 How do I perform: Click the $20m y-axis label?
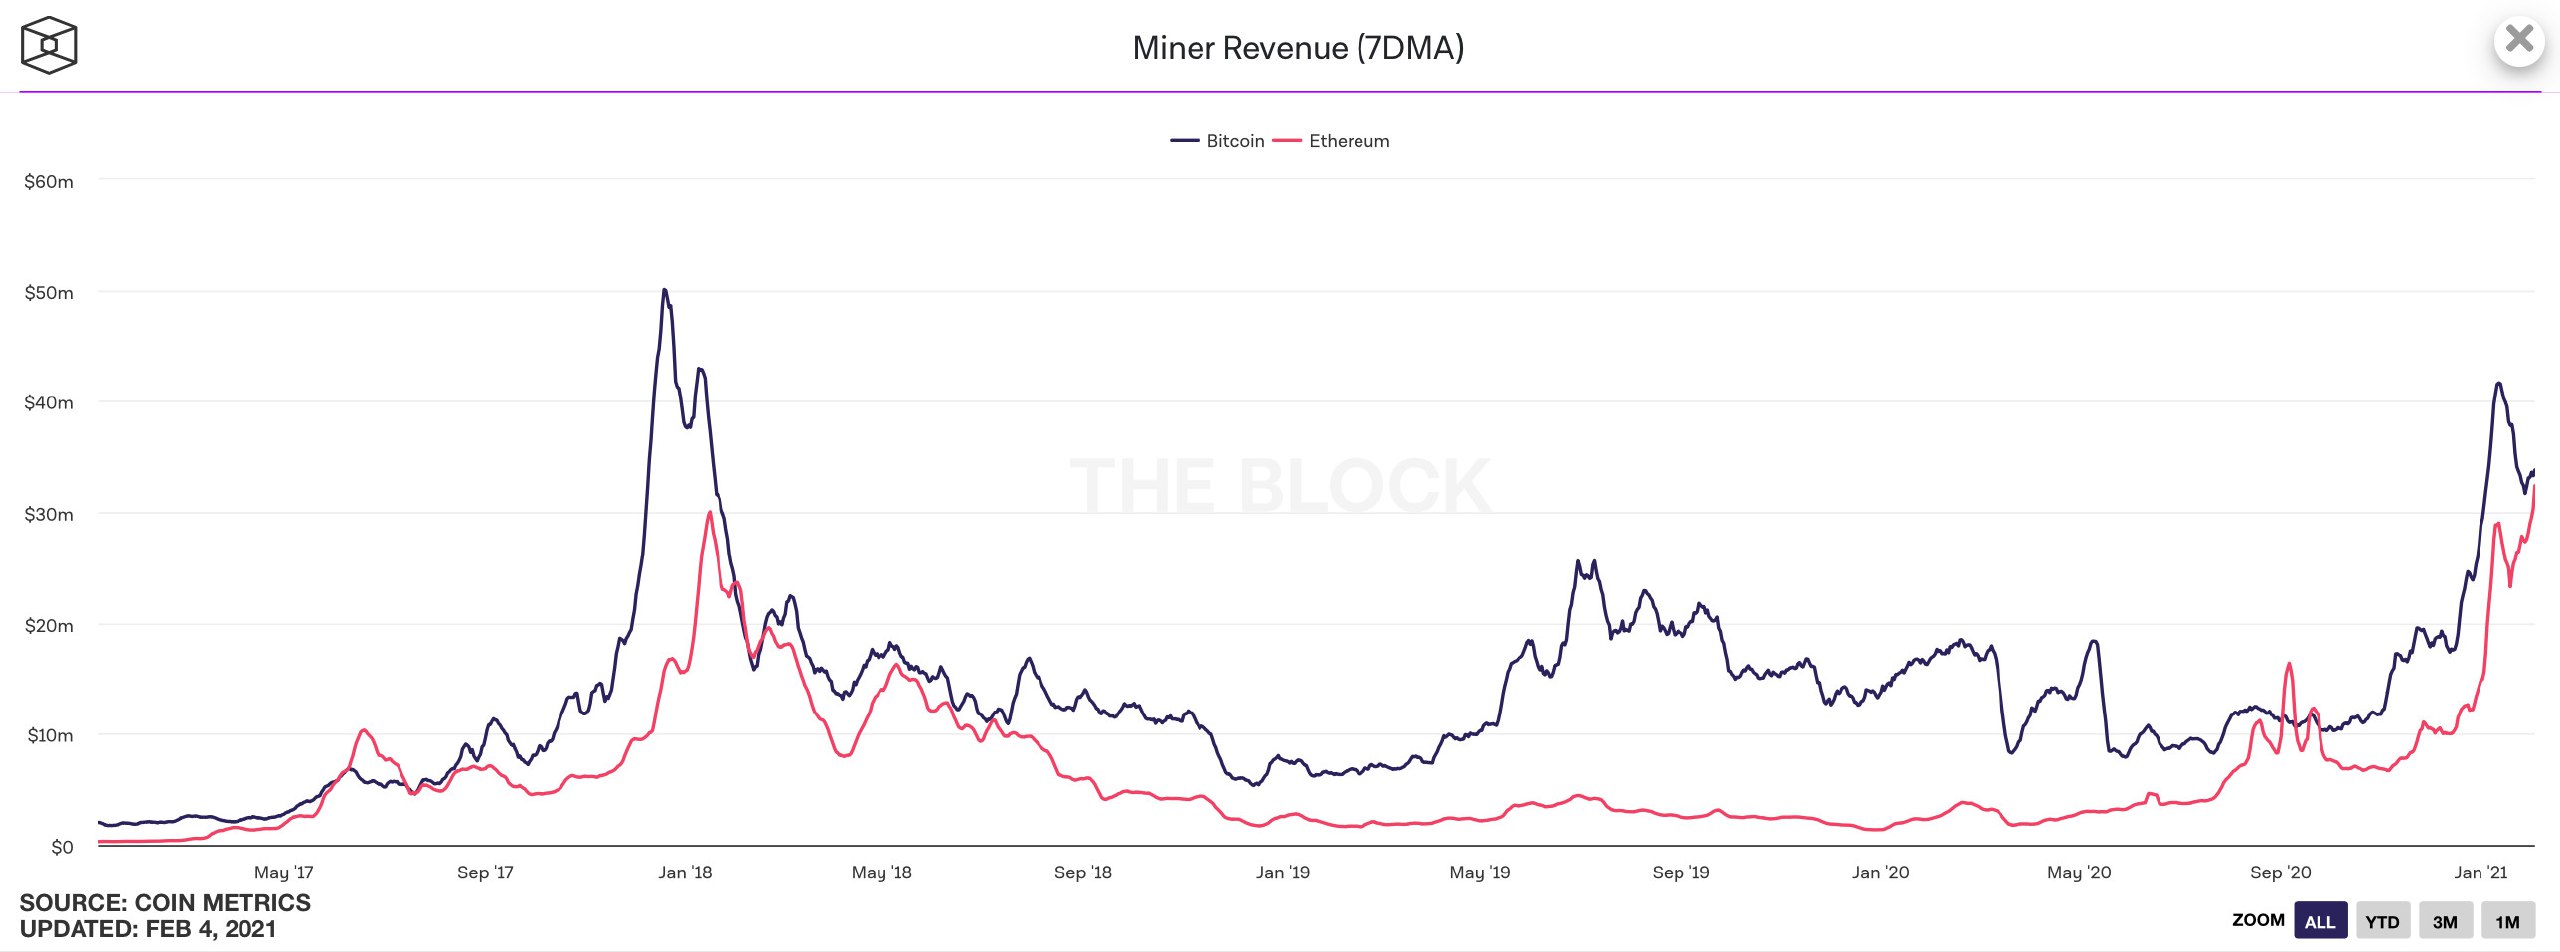coord(49,626)
